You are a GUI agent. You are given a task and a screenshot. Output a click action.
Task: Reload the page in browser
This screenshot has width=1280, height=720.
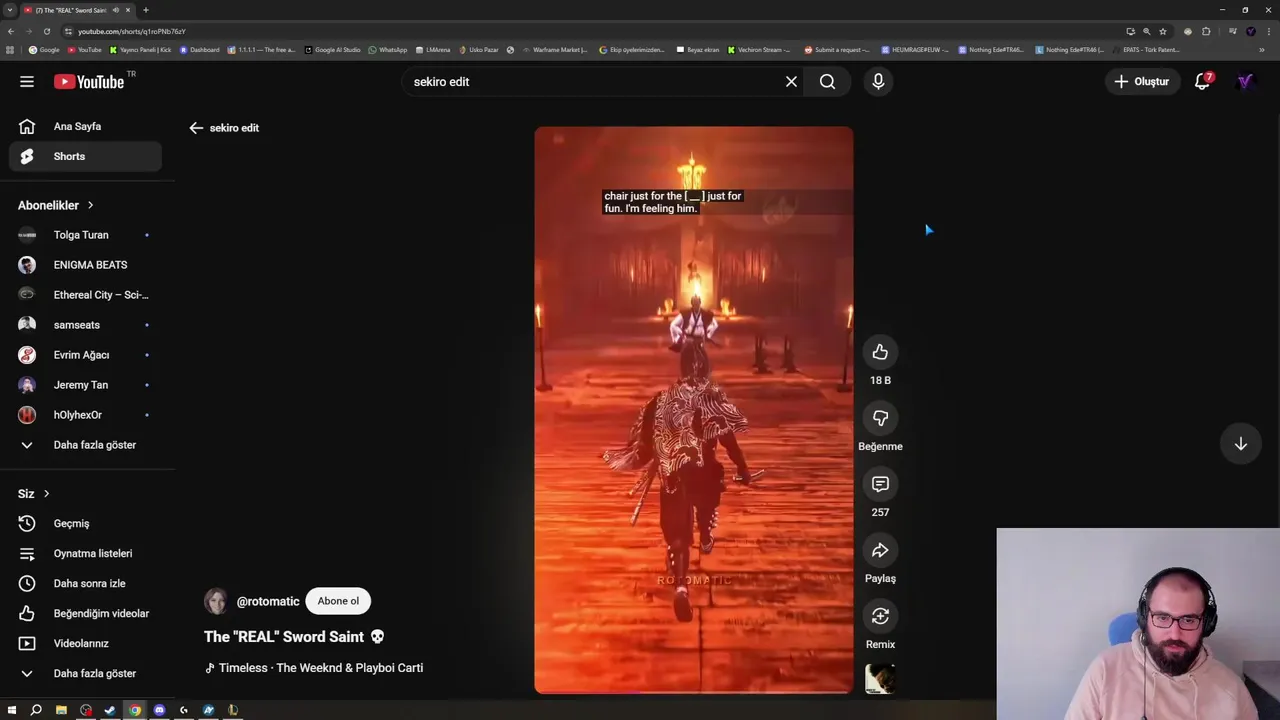[46, 31]
